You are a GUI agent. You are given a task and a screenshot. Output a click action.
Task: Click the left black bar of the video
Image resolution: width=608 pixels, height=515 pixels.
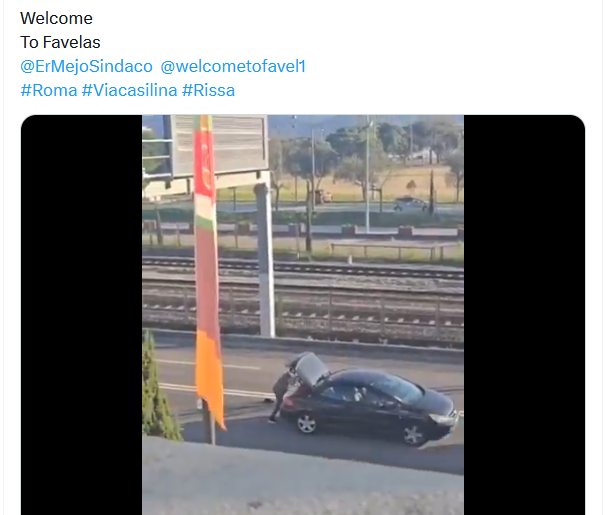[81, 315]
